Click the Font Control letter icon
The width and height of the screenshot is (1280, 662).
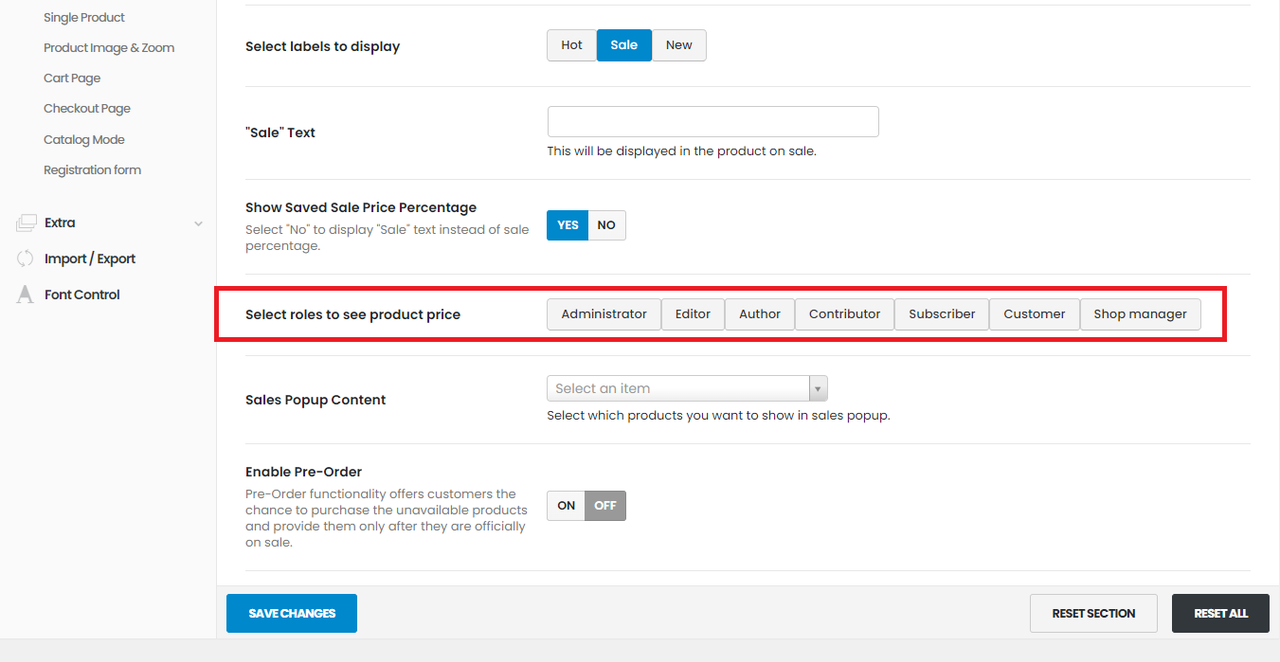point(25,295)
